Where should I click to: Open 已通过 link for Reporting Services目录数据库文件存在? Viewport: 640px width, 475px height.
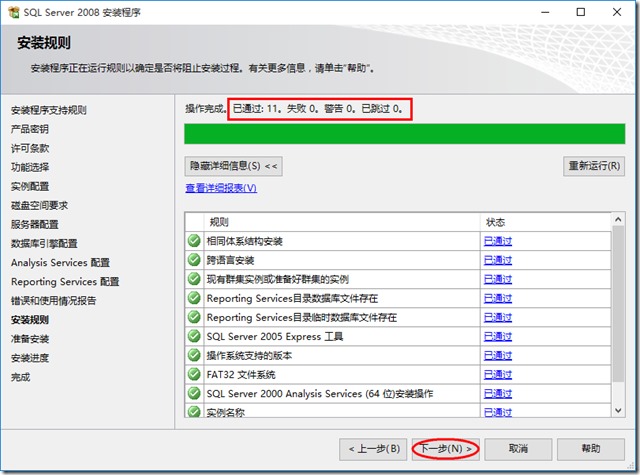tap(498, 298)
